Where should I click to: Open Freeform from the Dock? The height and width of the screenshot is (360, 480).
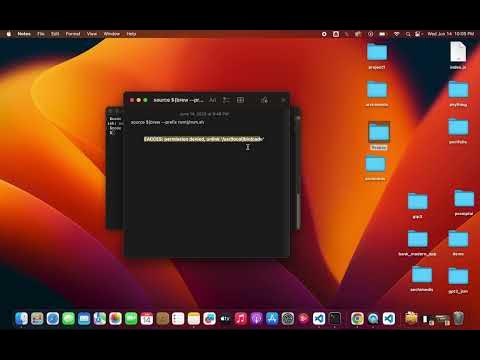pyautogui.click(x=209, y=319)
